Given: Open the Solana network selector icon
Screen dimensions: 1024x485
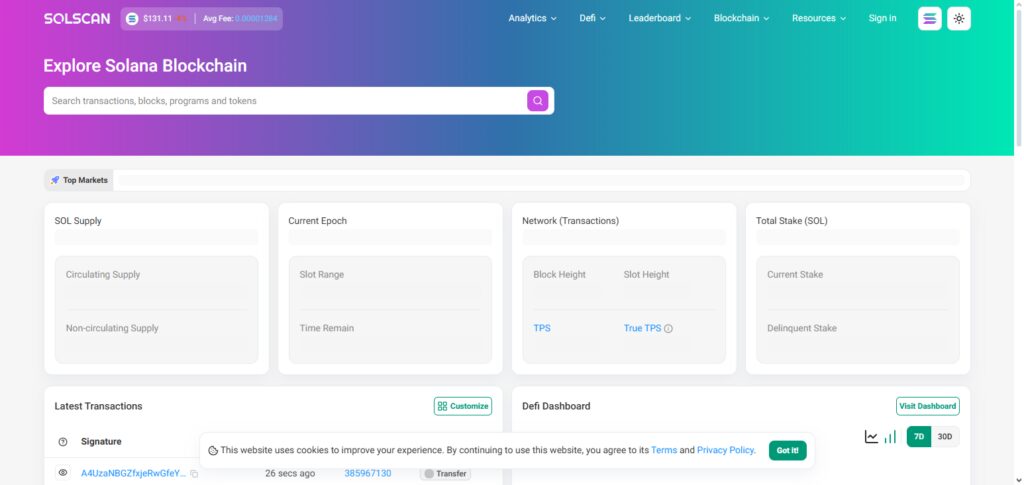Looking at the screenshot, I should click(929, 18).
